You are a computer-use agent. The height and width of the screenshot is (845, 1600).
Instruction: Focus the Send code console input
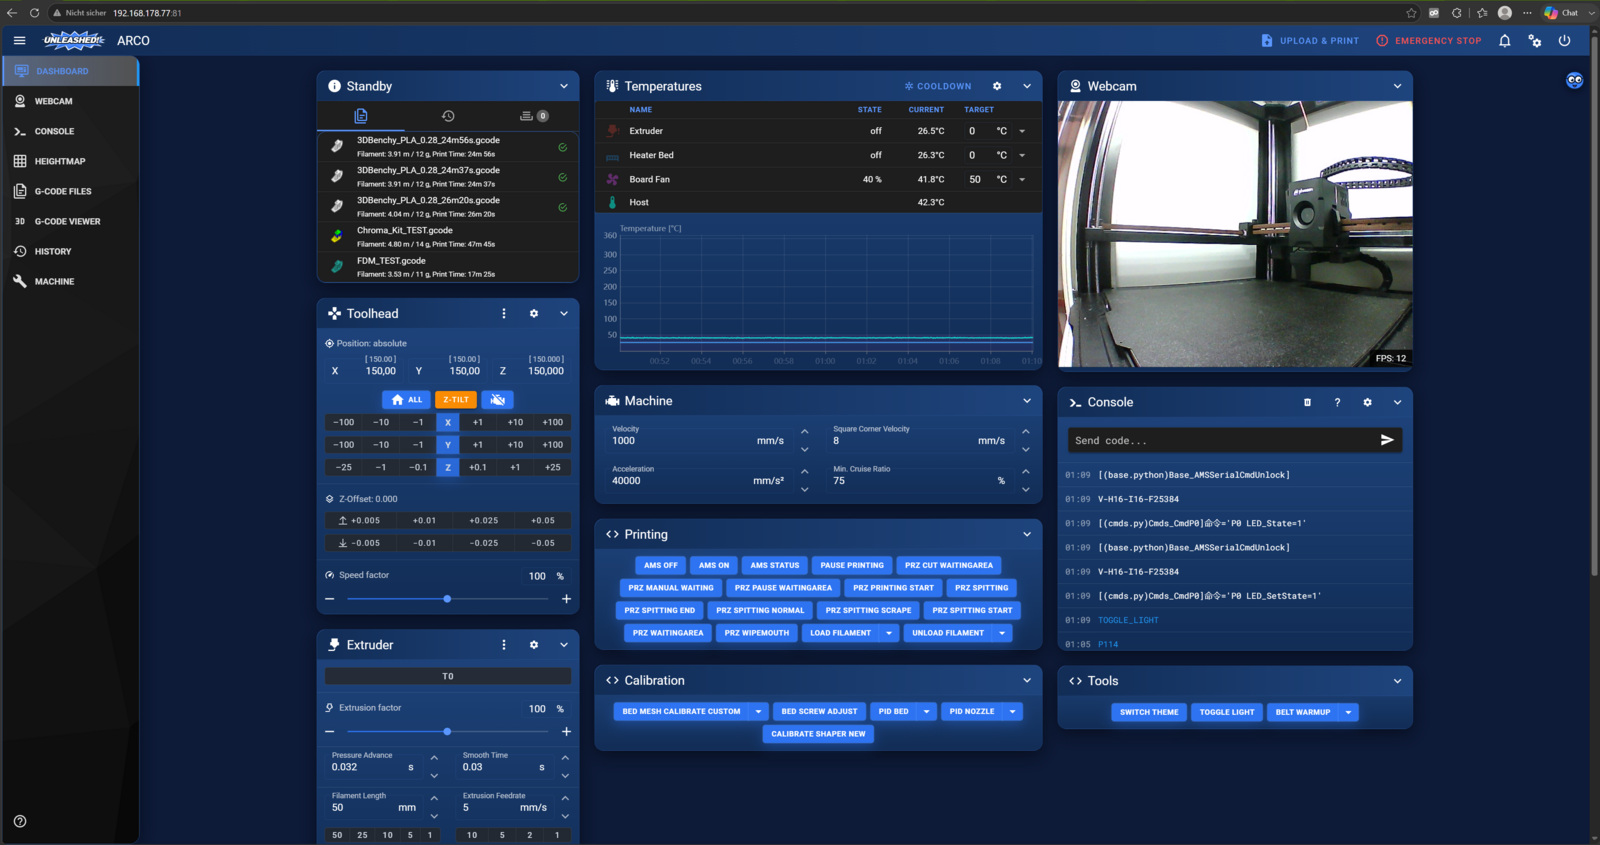click(x=1222, y=440)
